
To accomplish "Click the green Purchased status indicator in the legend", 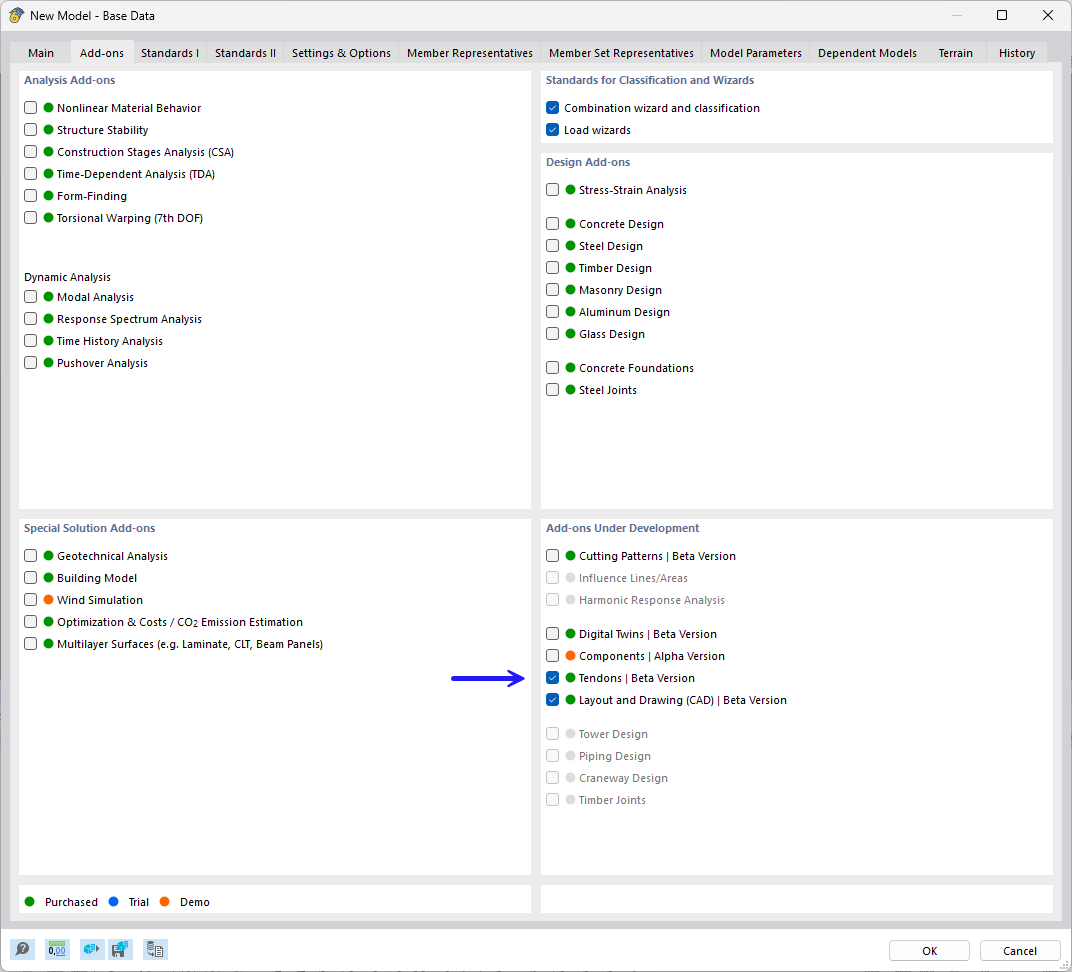I will 31,901.
